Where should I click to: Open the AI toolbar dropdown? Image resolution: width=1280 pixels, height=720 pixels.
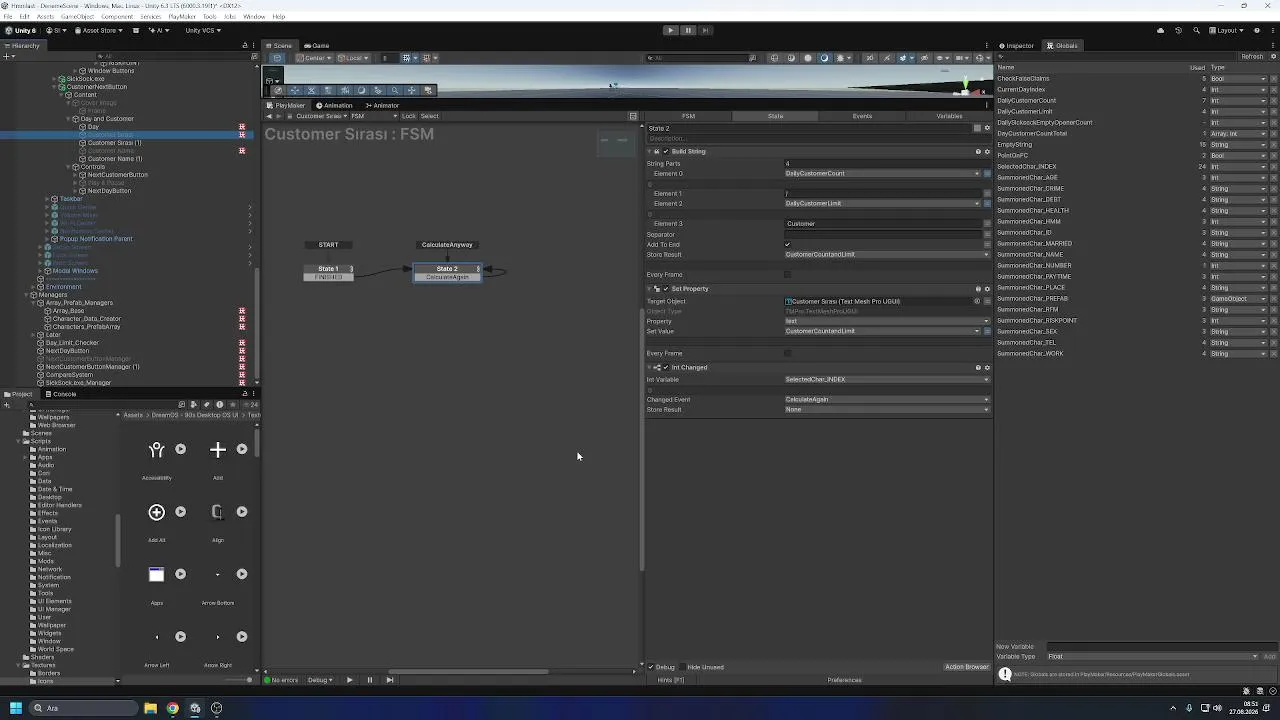(x=160, y=30)
